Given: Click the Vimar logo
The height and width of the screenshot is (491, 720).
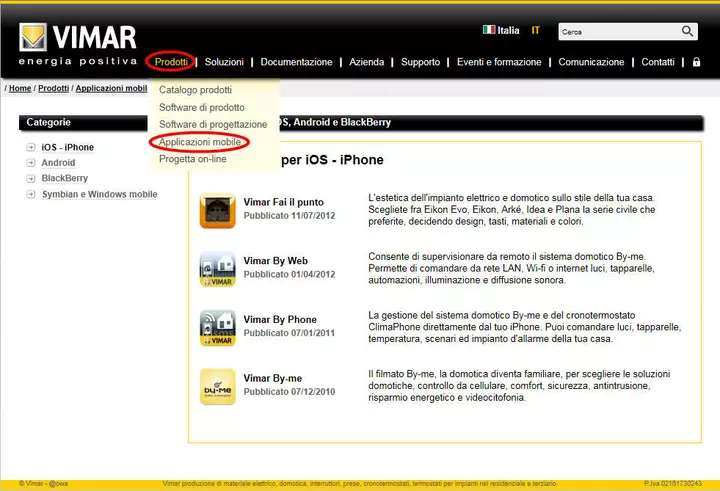Looking at the screenshot, I should pyautogui.click(x=78, y=44).
